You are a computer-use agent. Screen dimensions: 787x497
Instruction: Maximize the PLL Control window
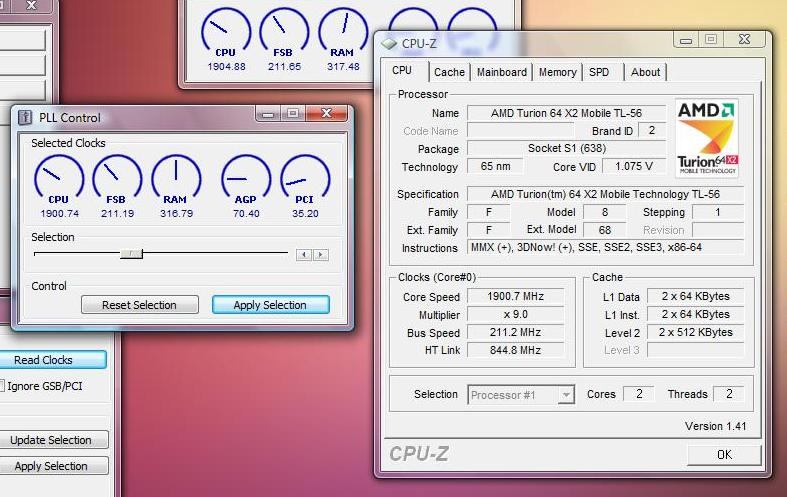click(293, 114)
